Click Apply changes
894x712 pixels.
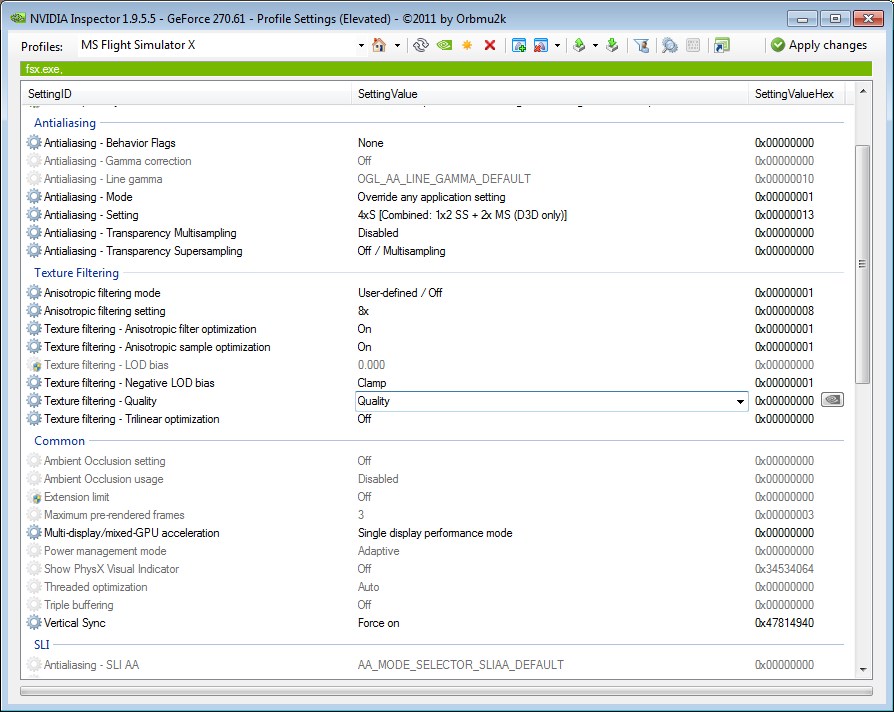[819, 45]
